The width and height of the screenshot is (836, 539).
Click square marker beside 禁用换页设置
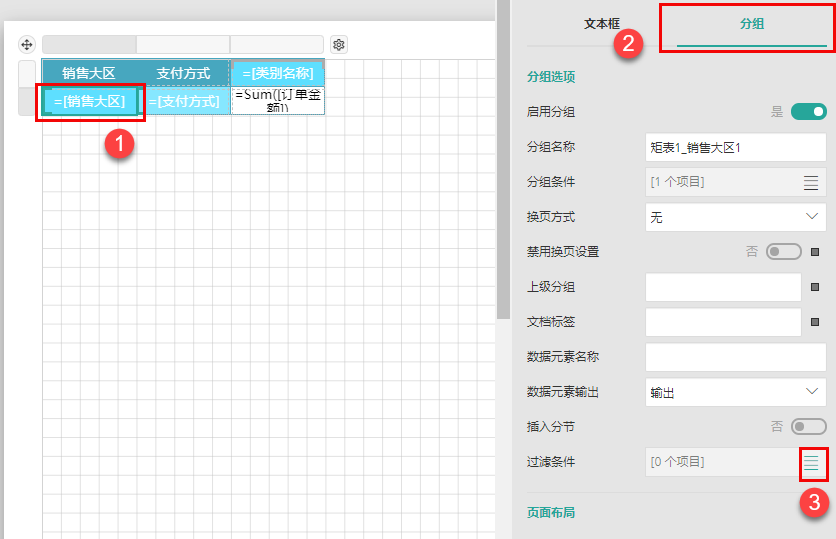tap(815, 252)
